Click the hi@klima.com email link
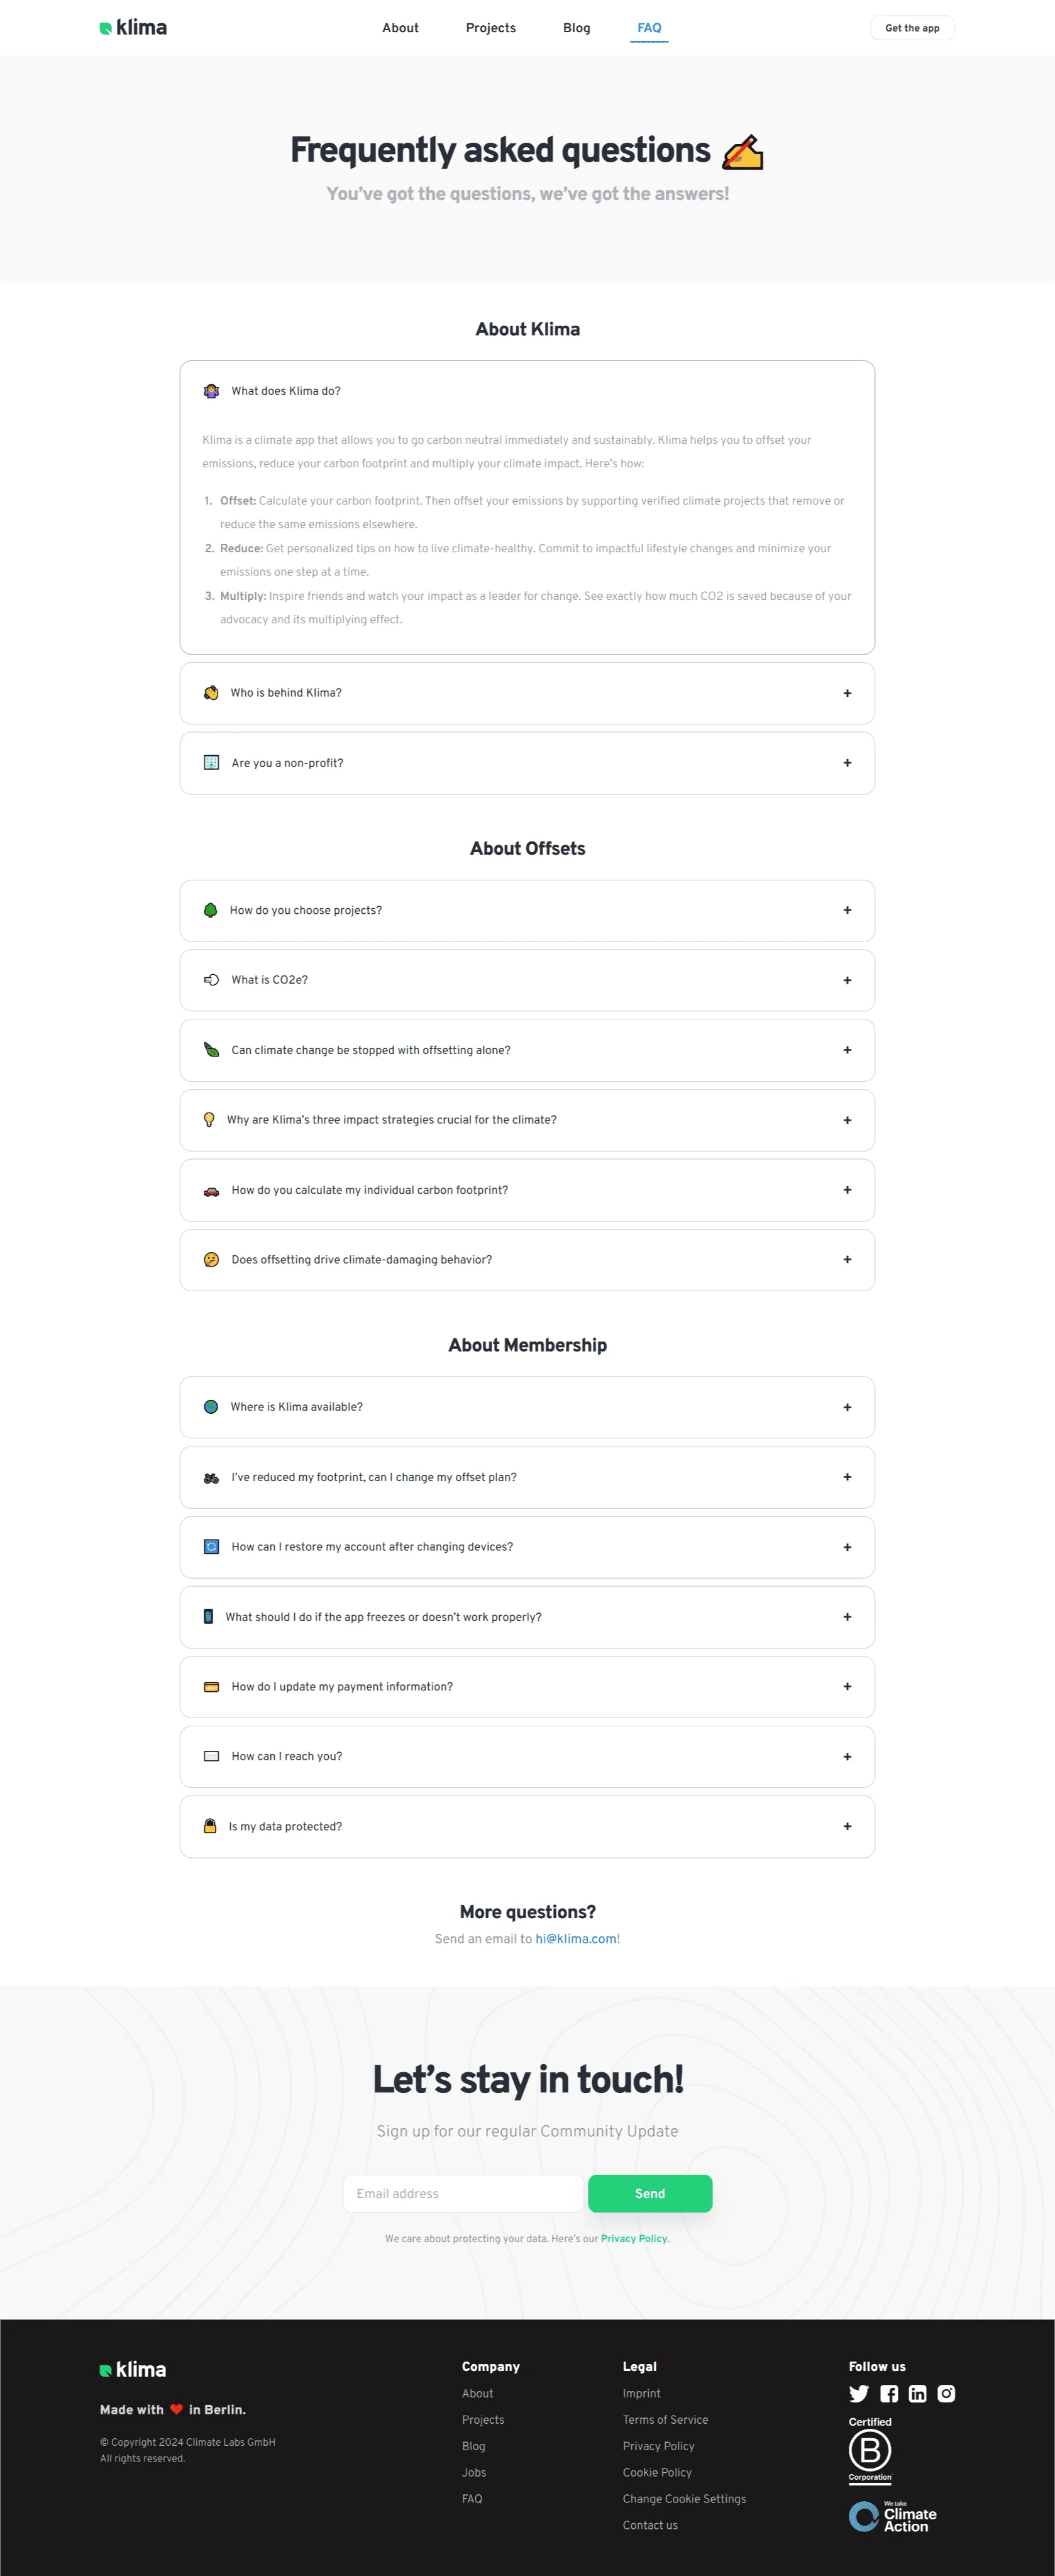This screenshot has width=1055, height=2576. pos(576,1938)
